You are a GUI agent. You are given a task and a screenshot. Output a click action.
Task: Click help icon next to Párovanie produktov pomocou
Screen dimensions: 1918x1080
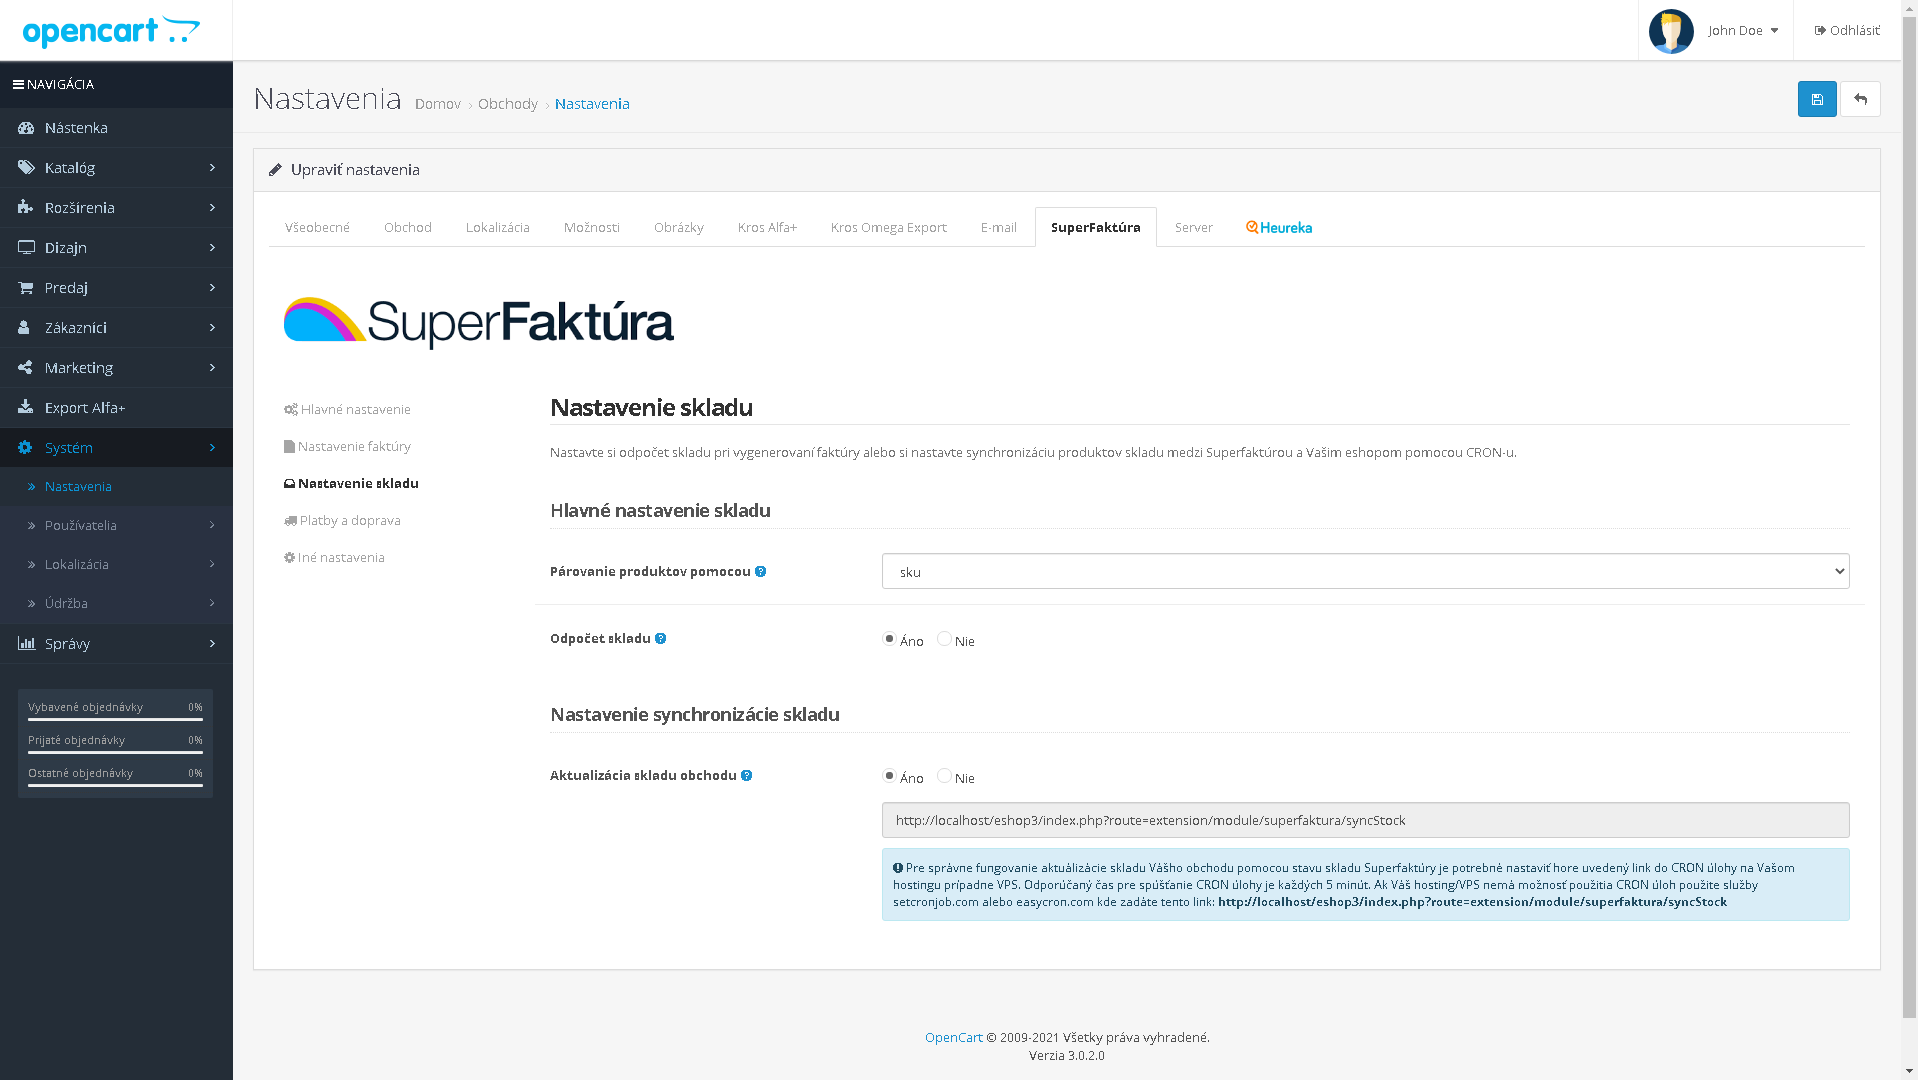pos(760,572)
